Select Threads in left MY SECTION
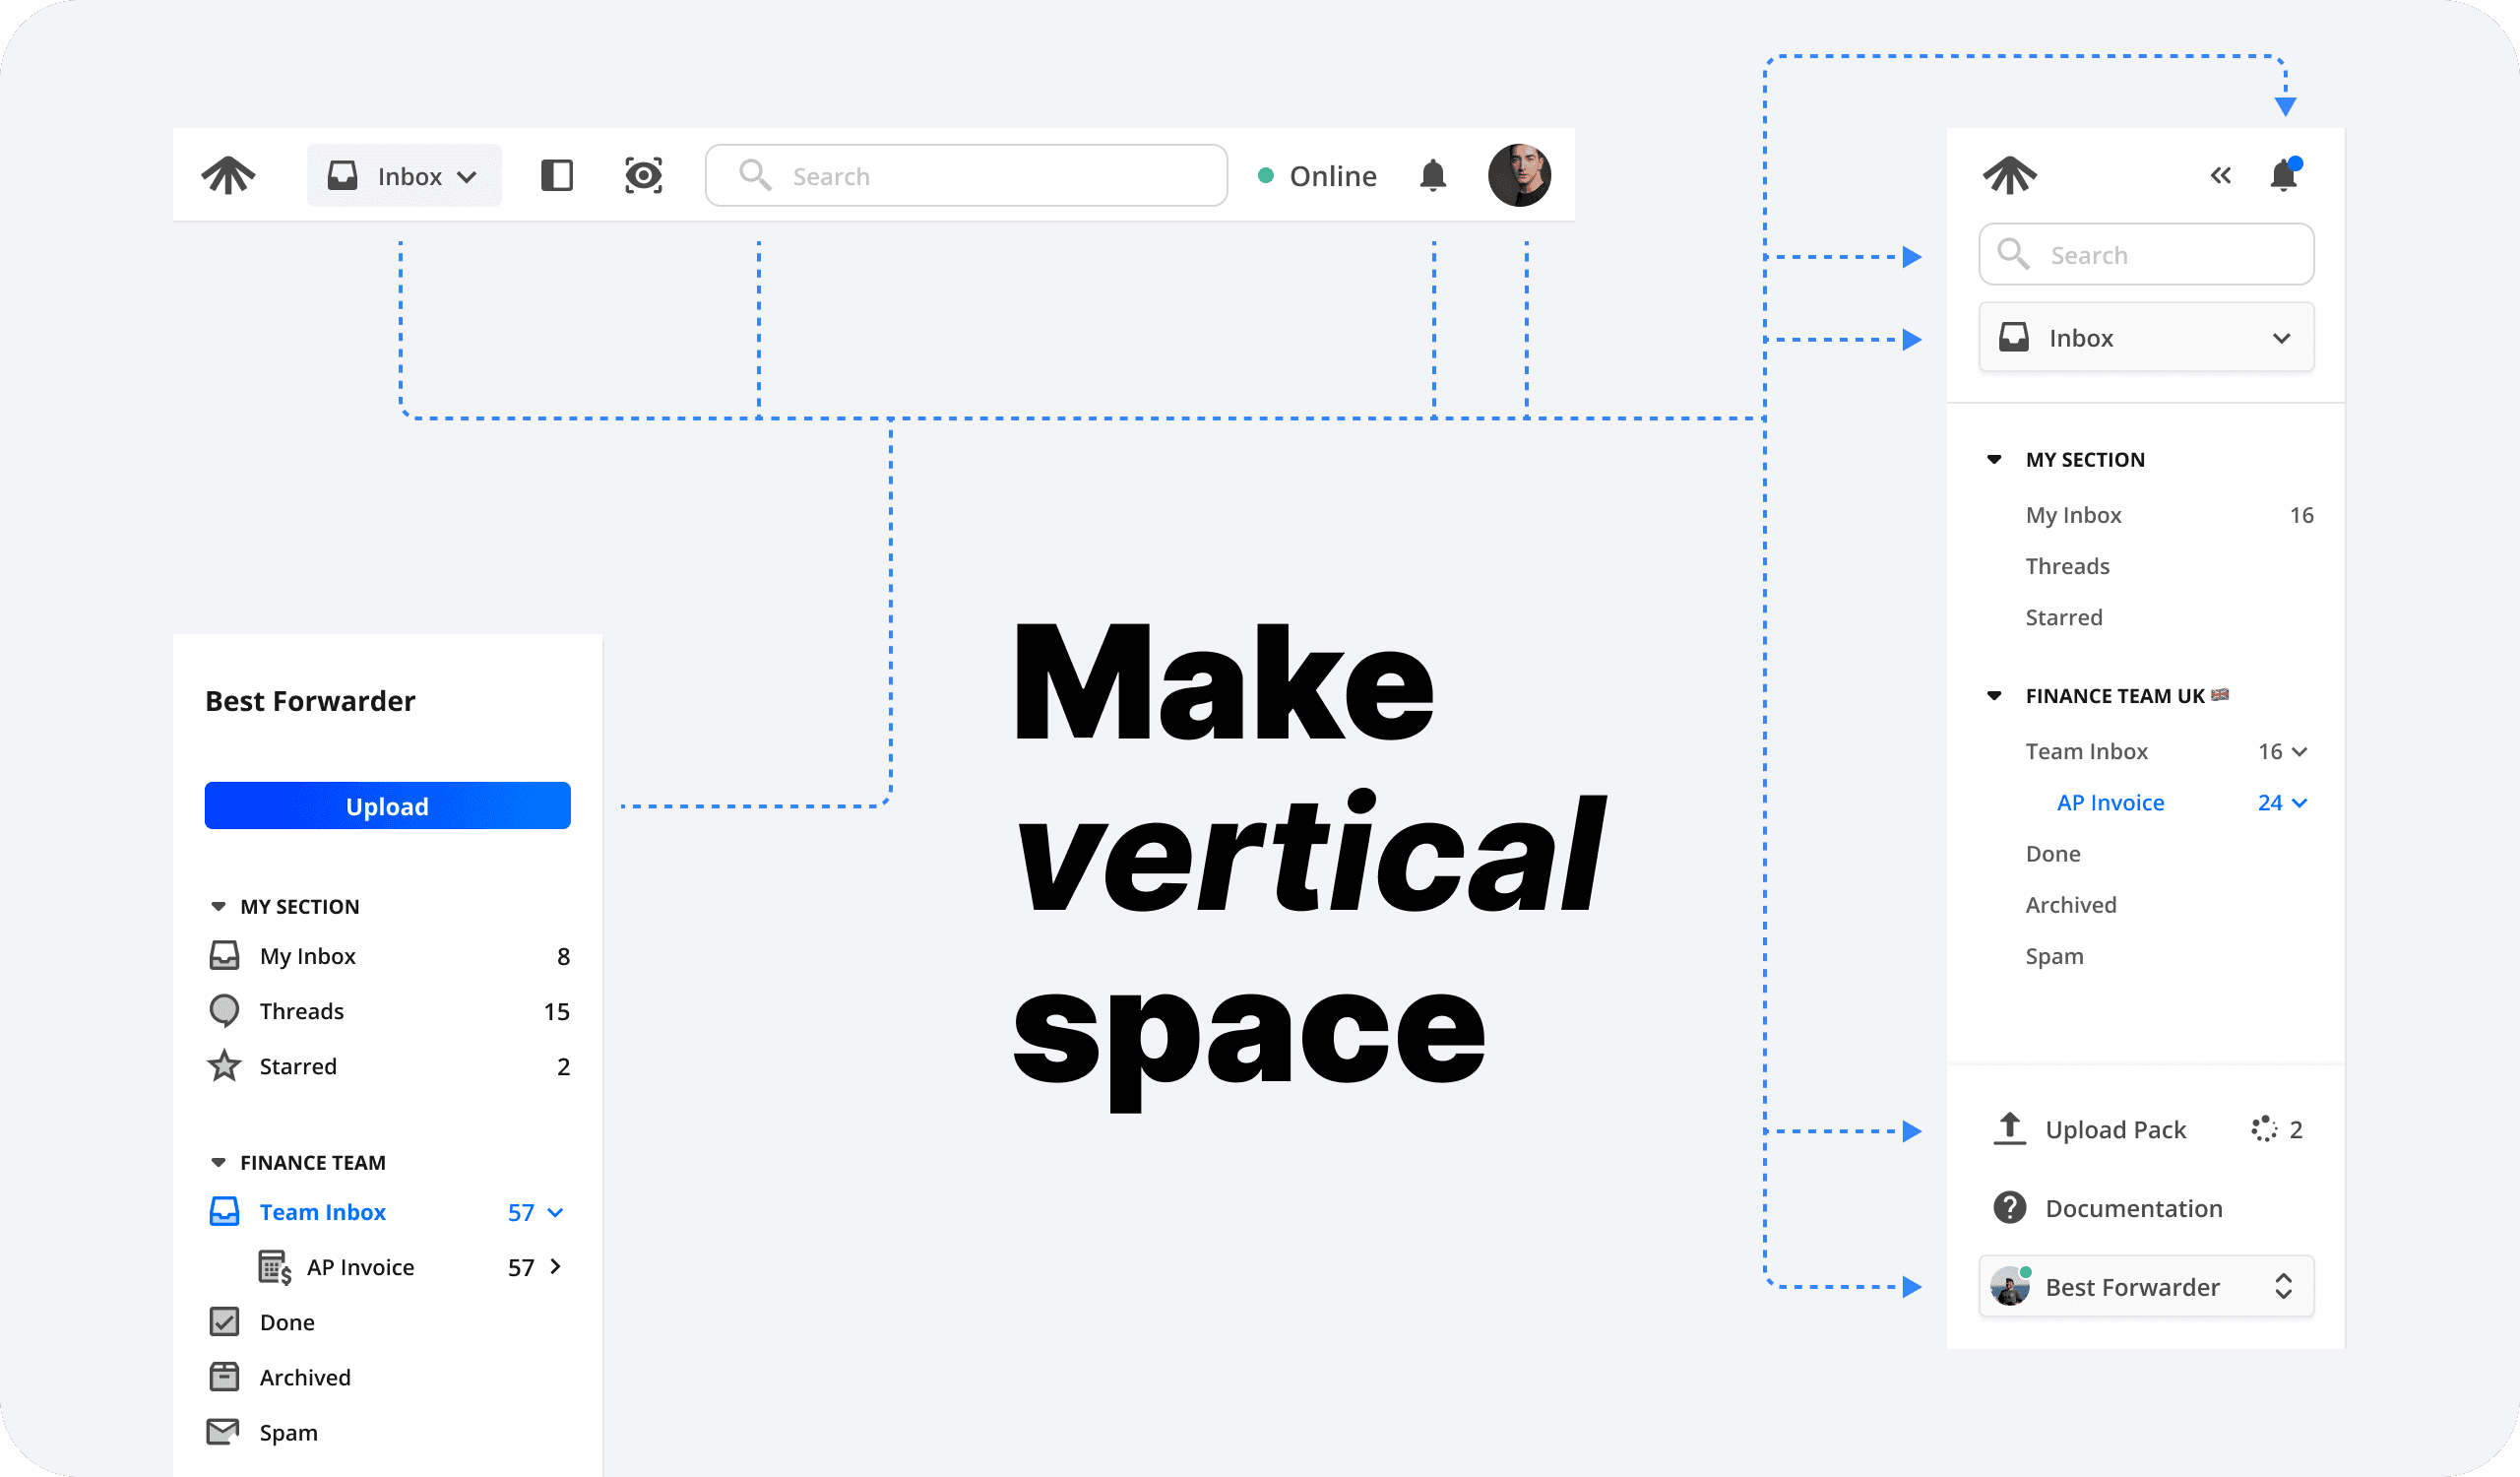2520x1477 pixels. 301,1011
